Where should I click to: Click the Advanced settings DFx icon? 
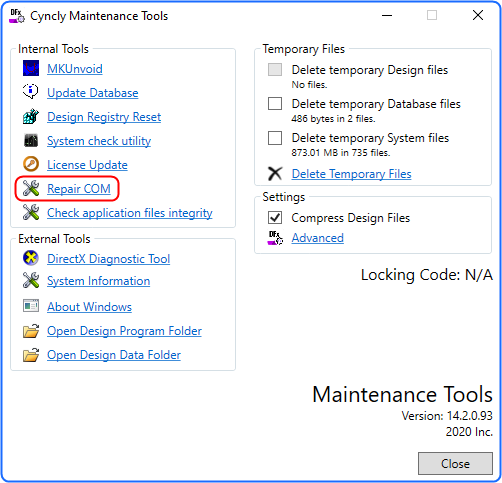click(x=275, y=238)
